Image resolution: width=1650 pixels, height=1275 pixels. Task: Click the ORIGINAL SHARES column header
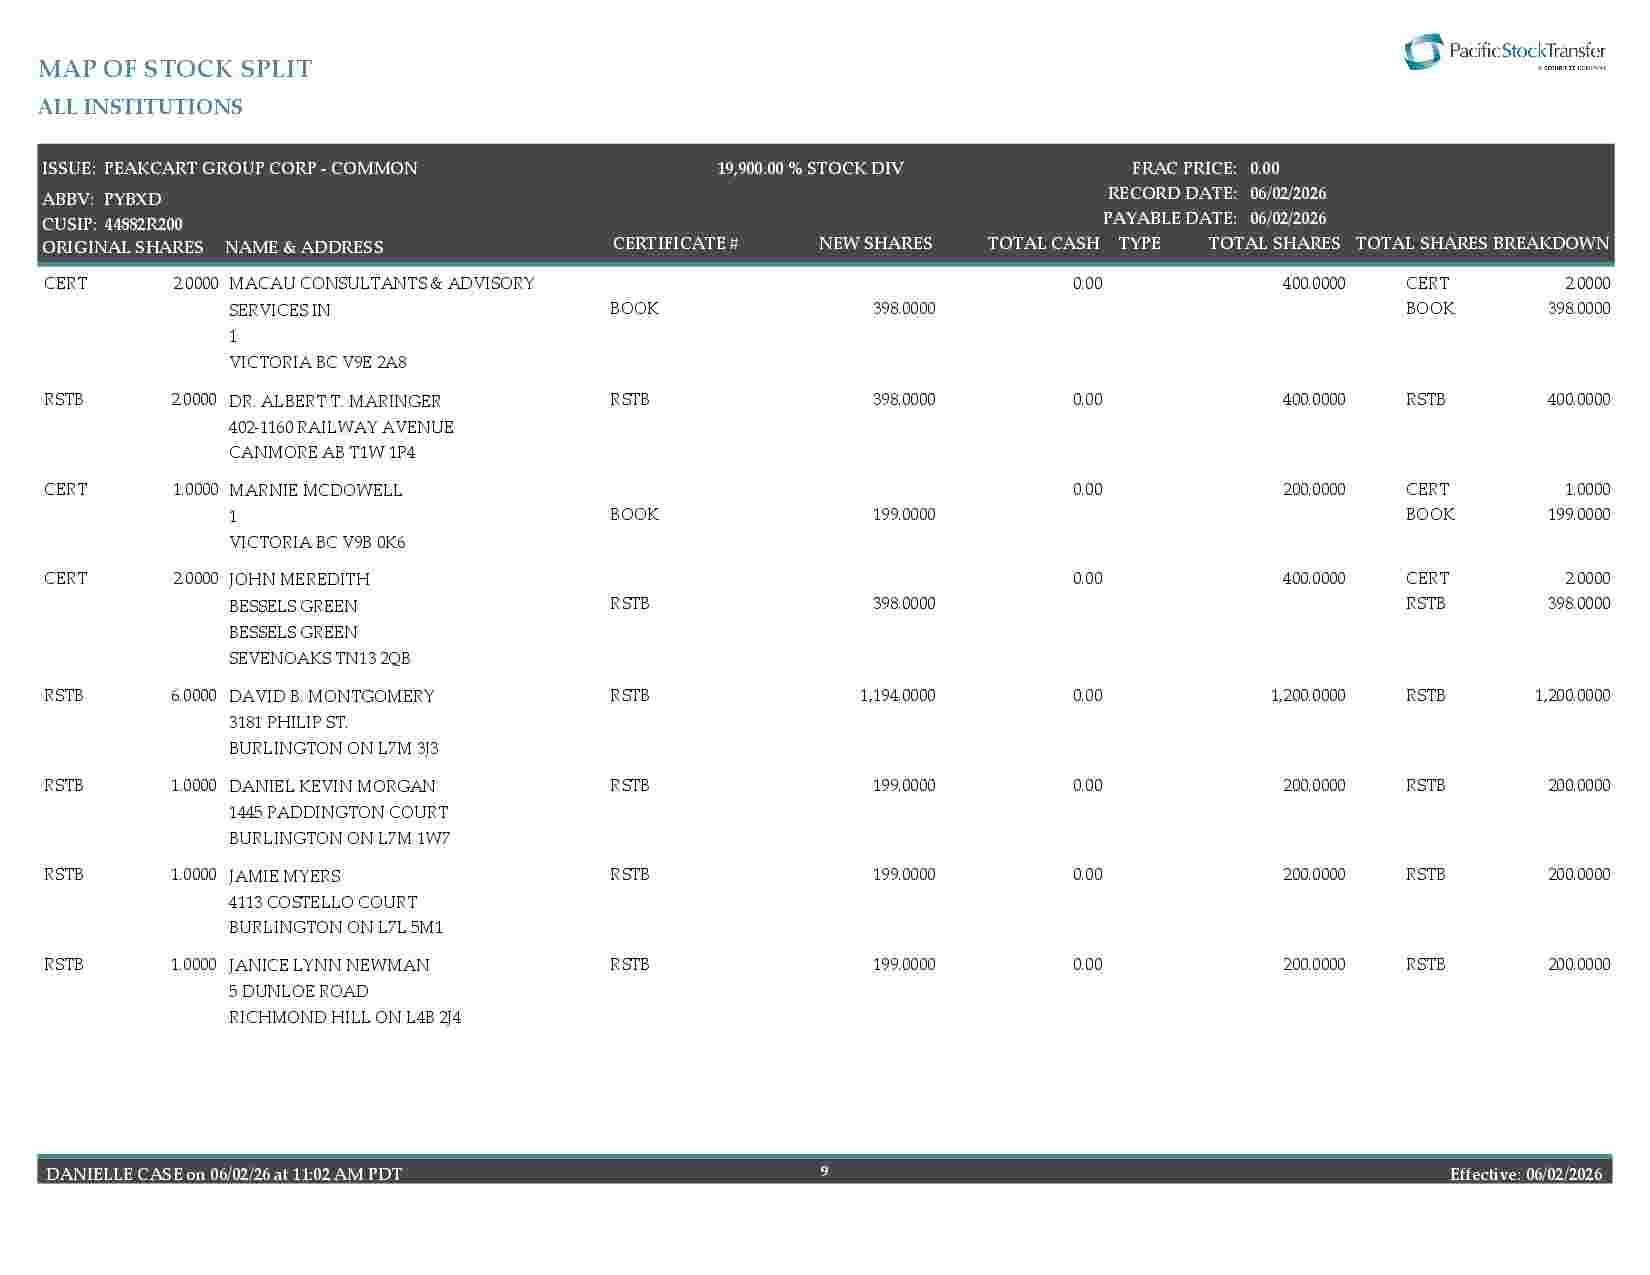pos(123,247)
